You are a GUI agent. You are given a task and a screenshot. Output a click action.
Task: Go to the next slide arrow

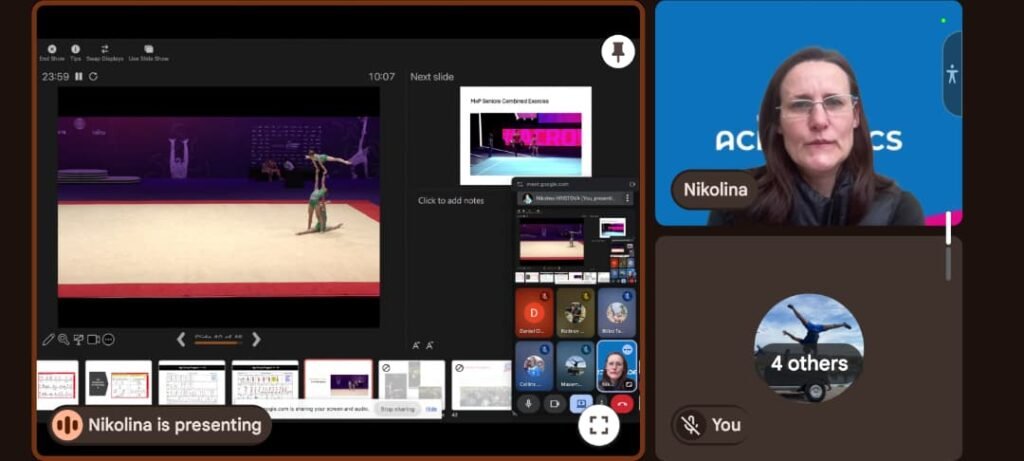[x=256, y=339]
